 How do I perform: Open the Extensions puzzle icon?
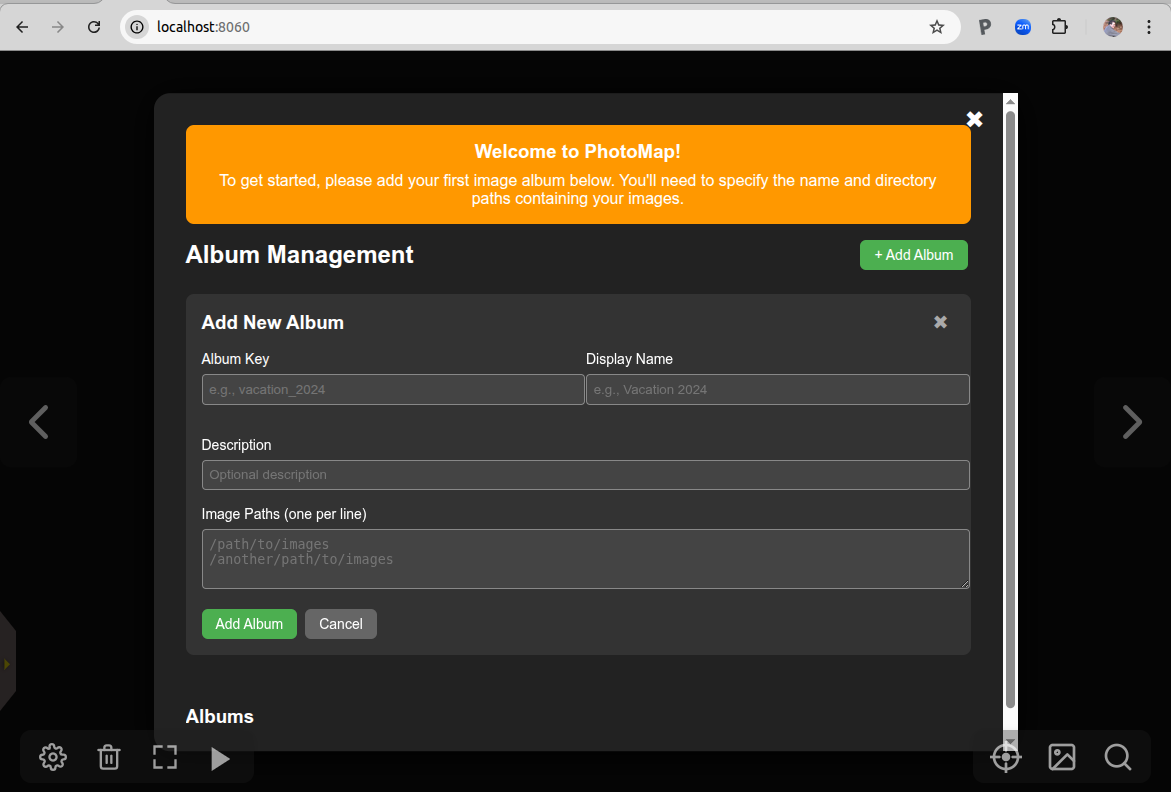click(x=1059, y=27)
